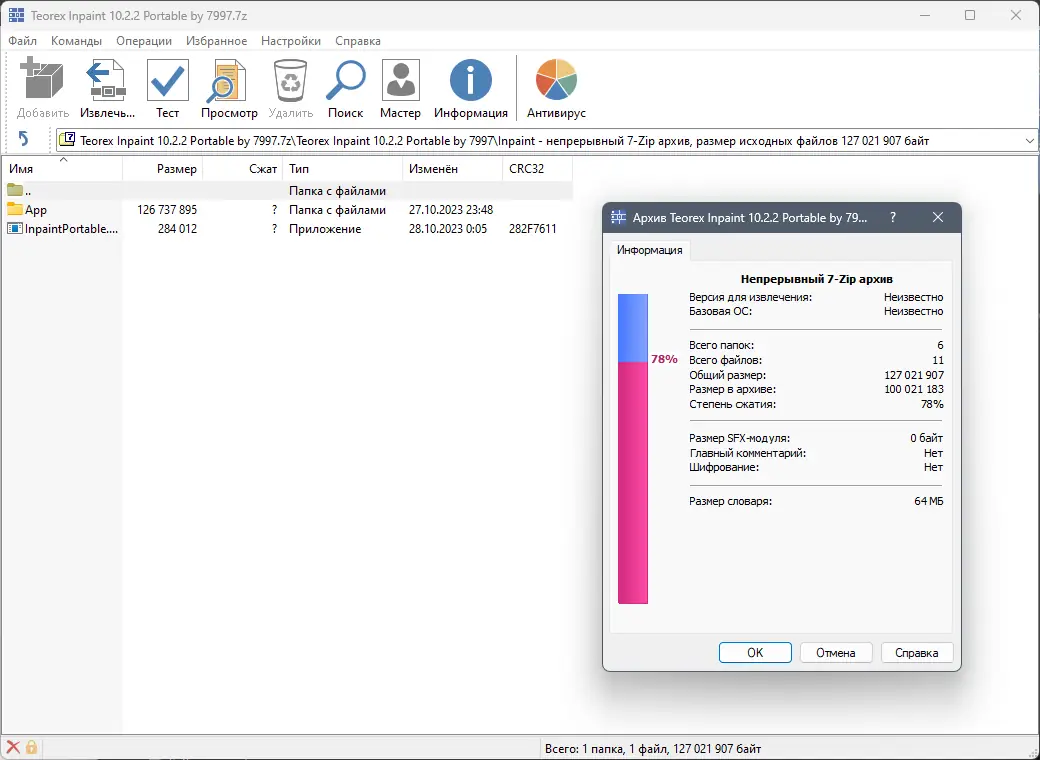The height and width of the screenshot is (760, 1040).
Task: Switch to the Информация tab in the dialog
Action: (649, 250)
